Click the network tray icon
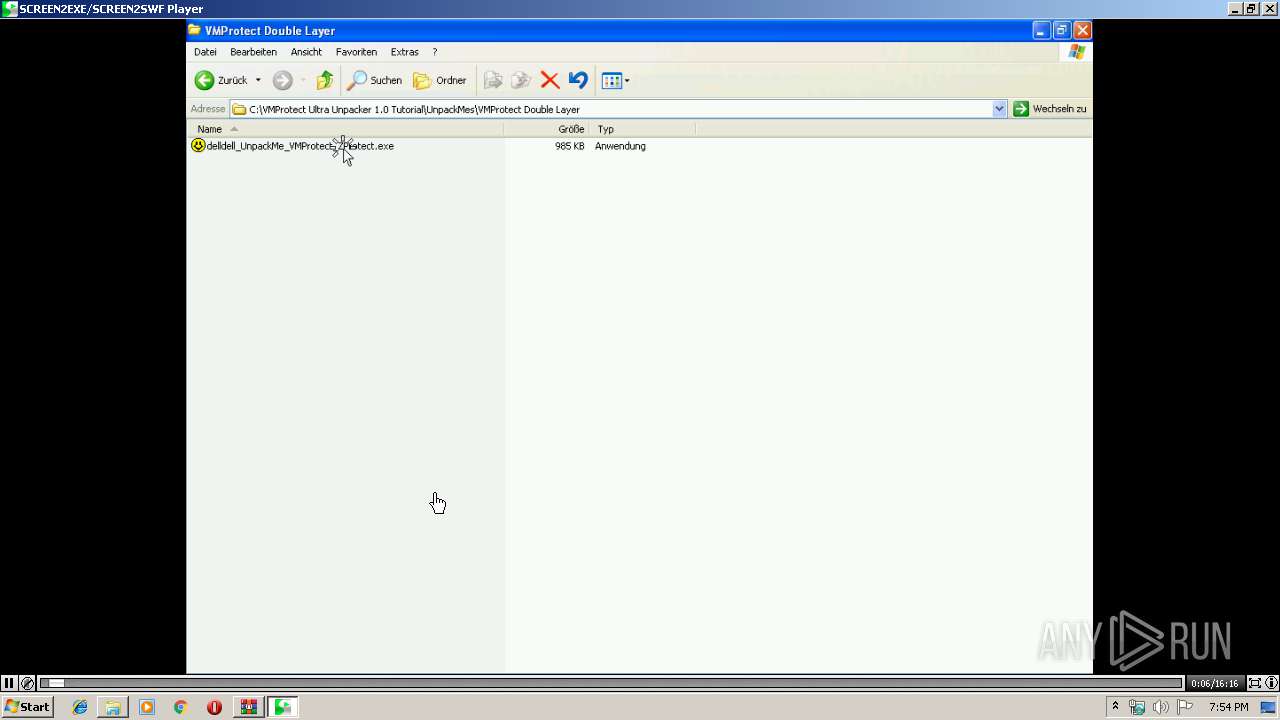This screenshot has height=720, width=1280. 1137,707
